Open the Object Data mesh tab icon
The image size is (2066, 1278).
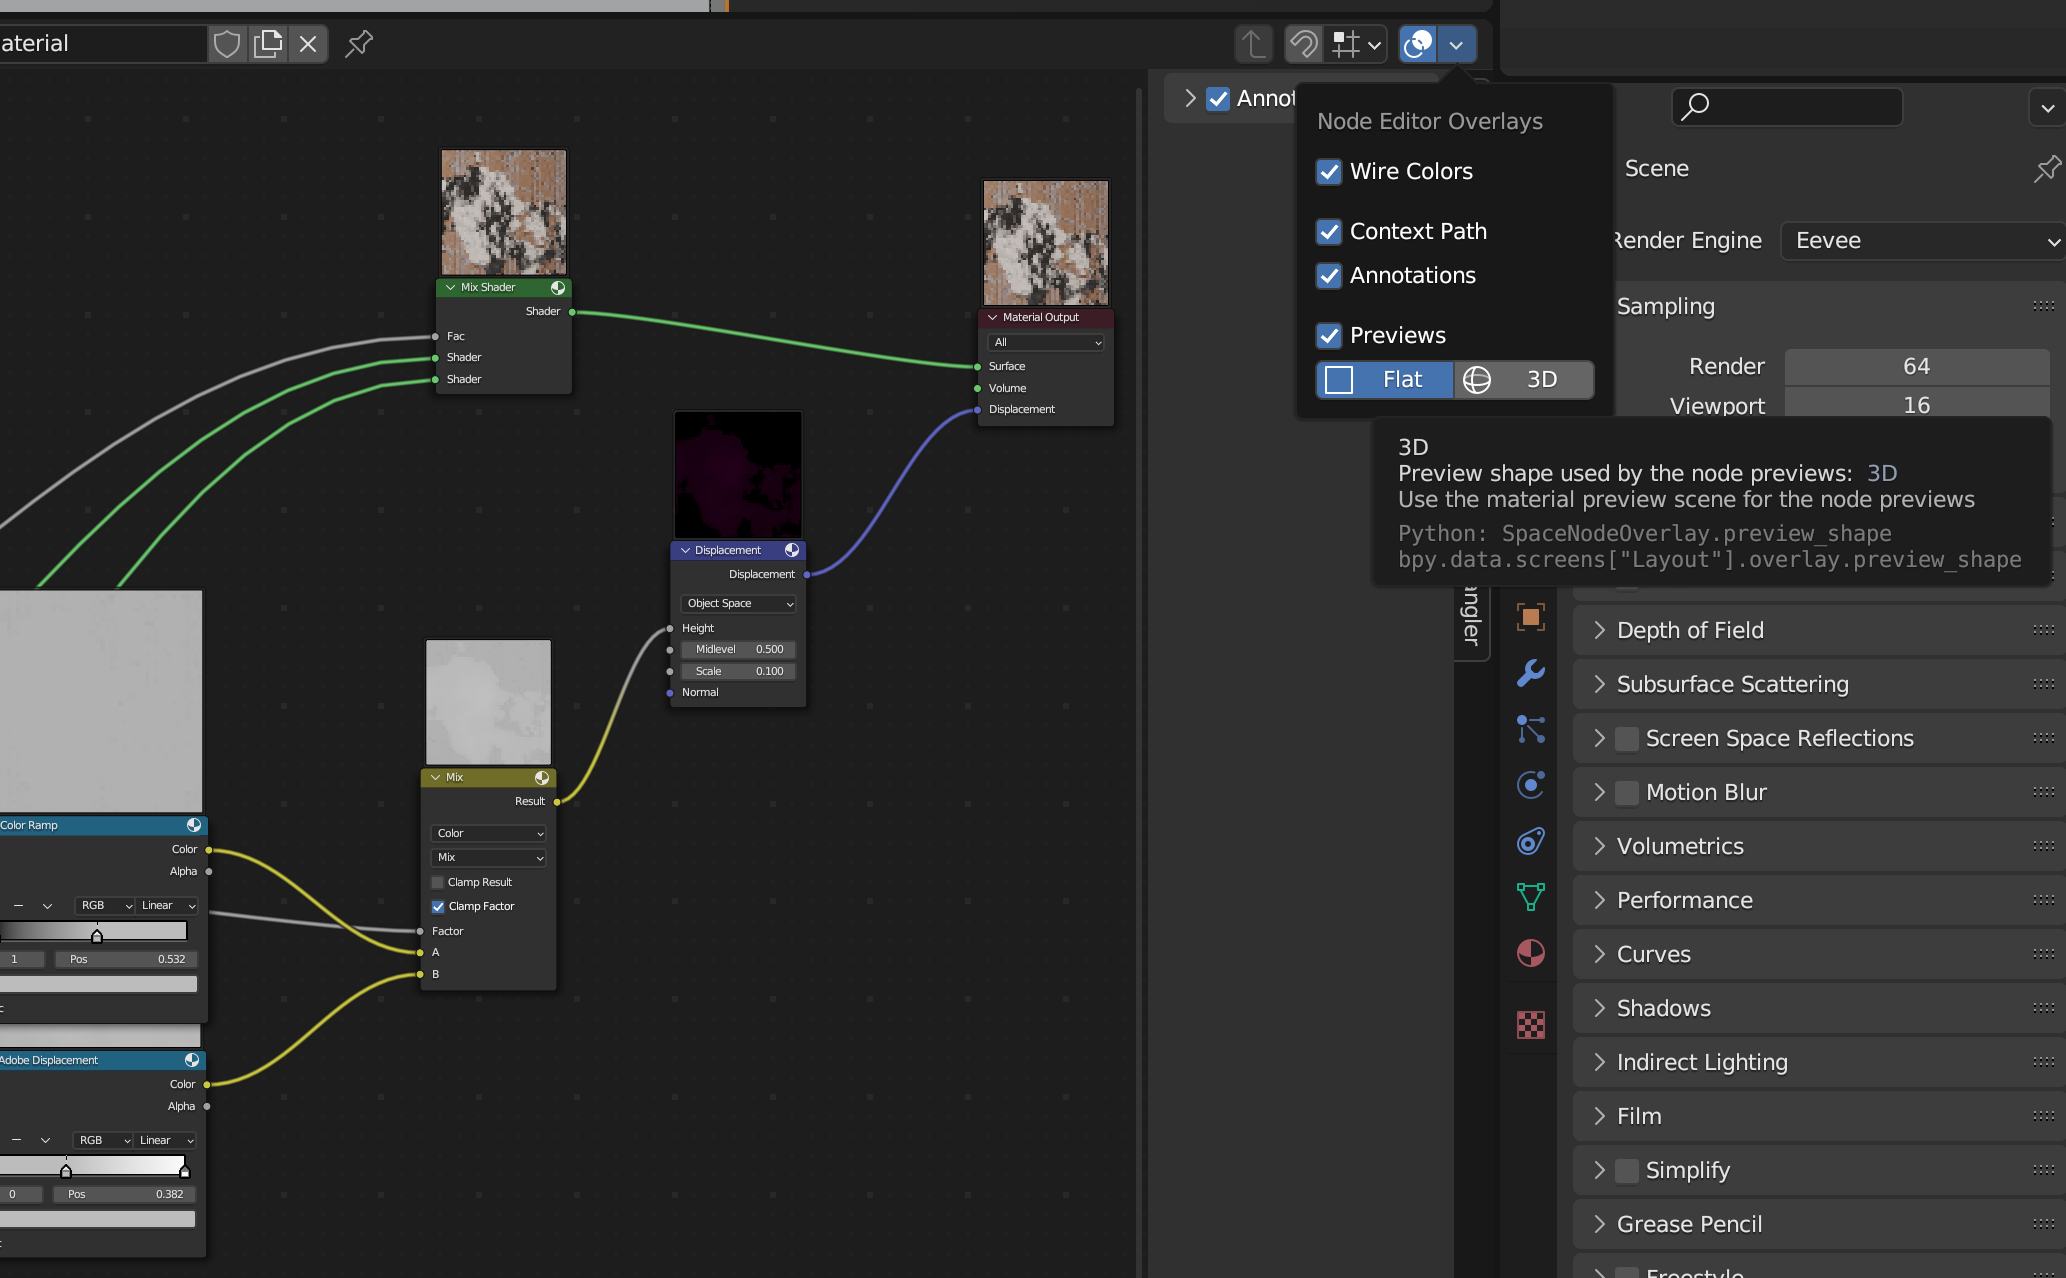click(x=1530, y=897)
